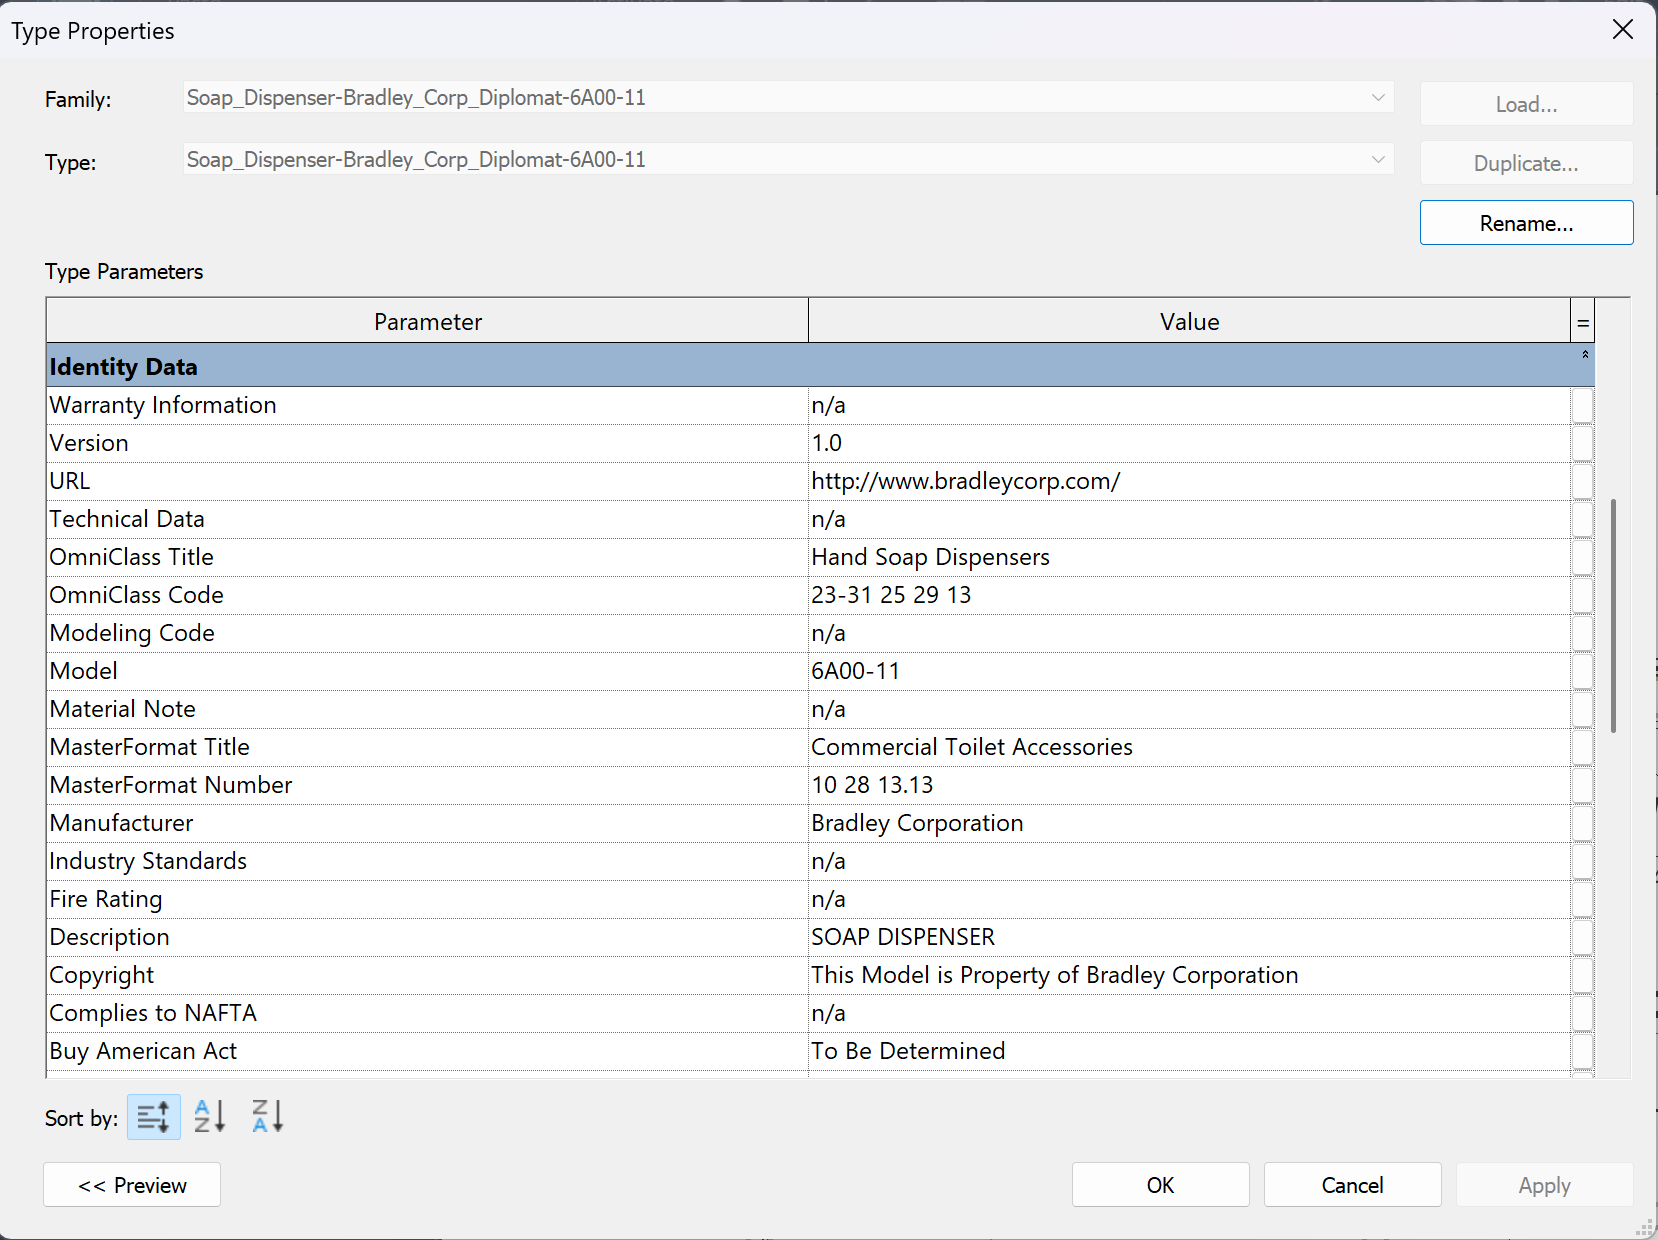Select the Complies to NAFTA parameter name

tap(427, 1013)
